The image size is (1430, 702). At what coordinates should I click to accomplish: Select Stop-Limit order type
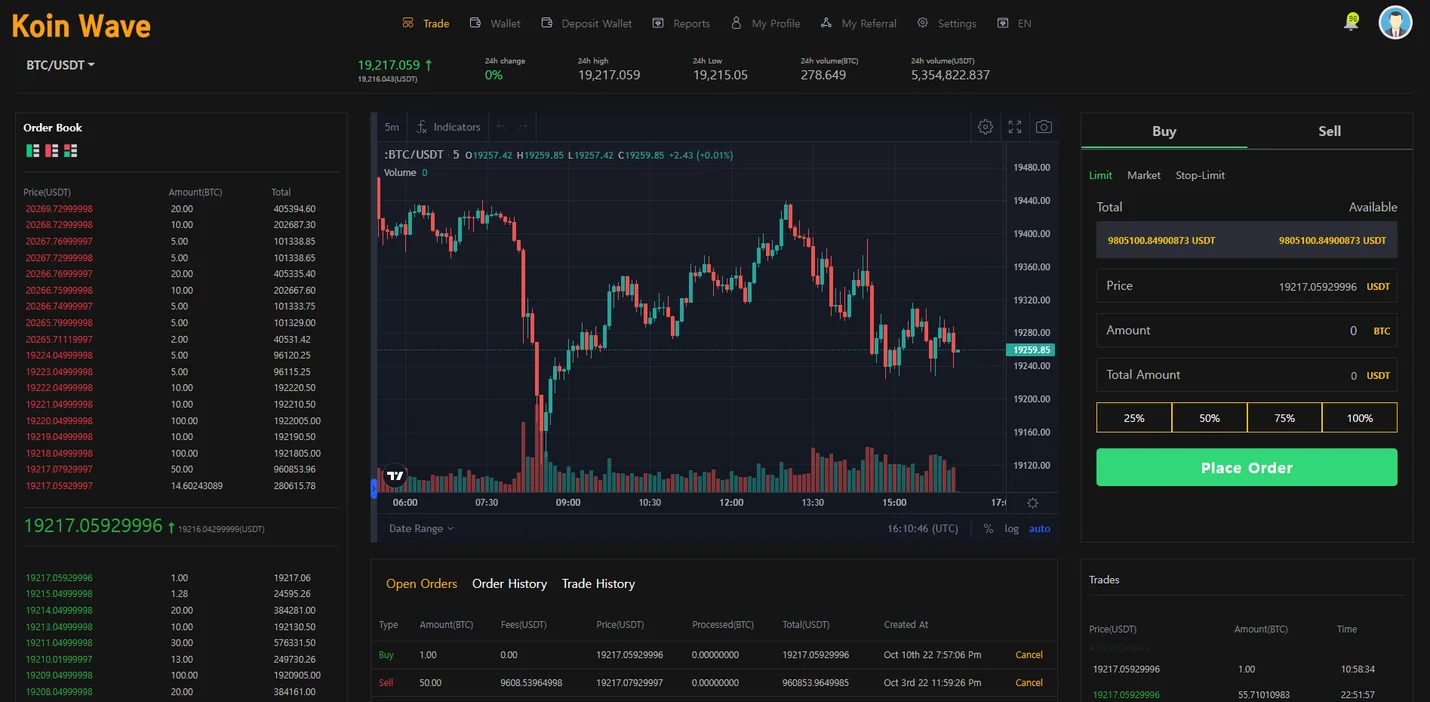[1200, 175]
